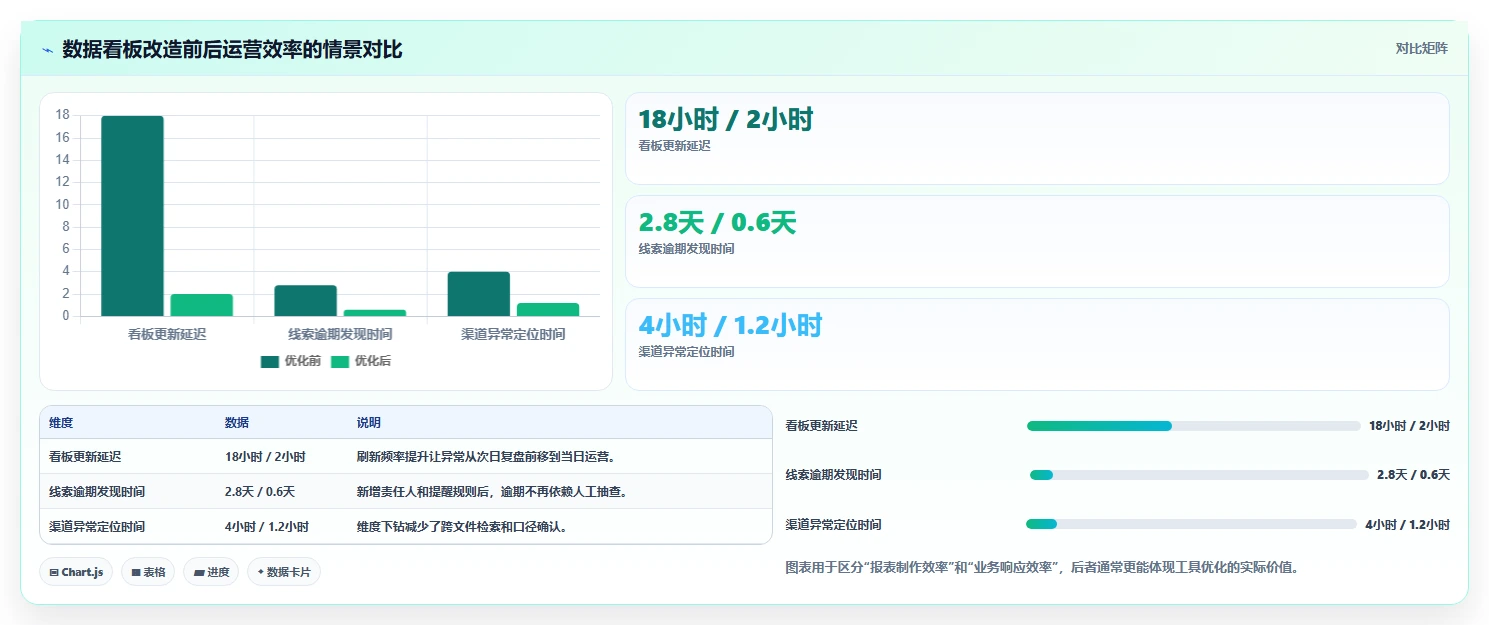Click the 说明 column header

[x=369, y=423]
